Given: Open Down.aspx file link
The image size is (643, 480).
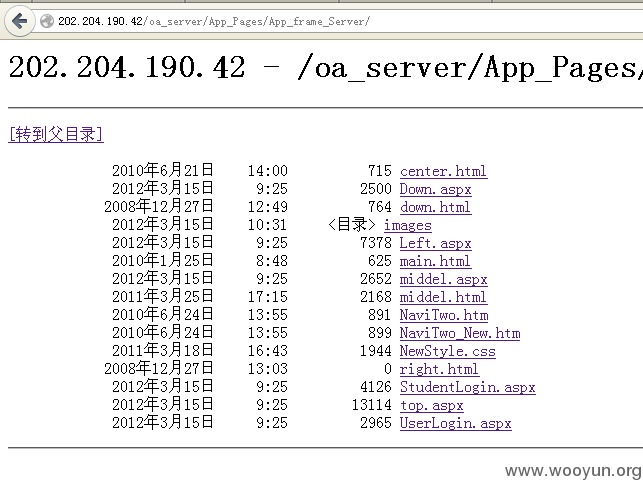Looking at the screenshot, I should (x=436, y=189).
